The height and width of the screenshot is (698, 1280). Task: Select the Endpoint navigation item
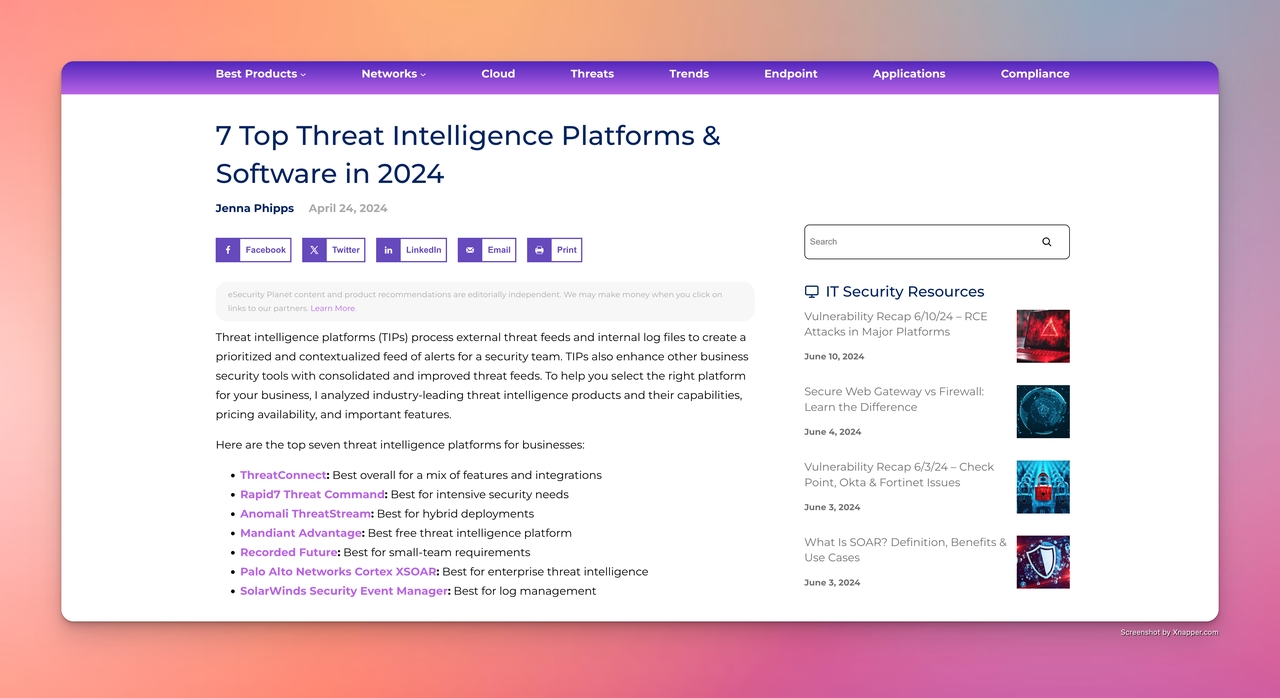[x=790, y=74]
